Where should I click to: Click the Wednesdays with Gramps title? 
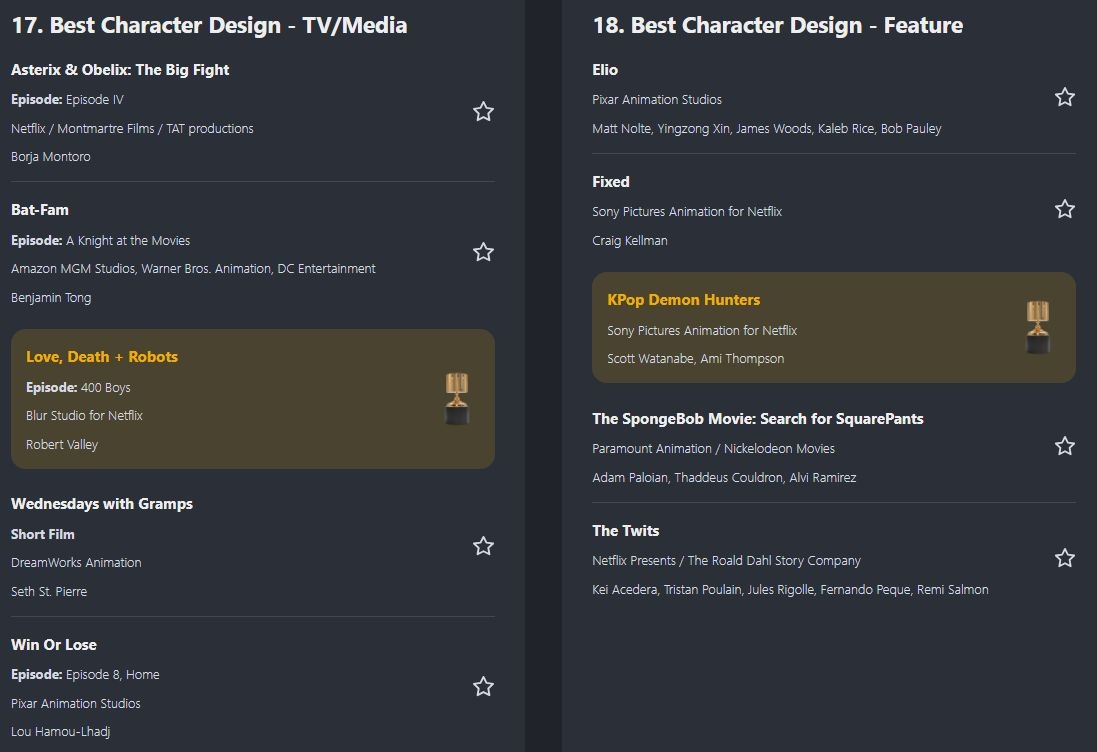click(x=102, y=504)
